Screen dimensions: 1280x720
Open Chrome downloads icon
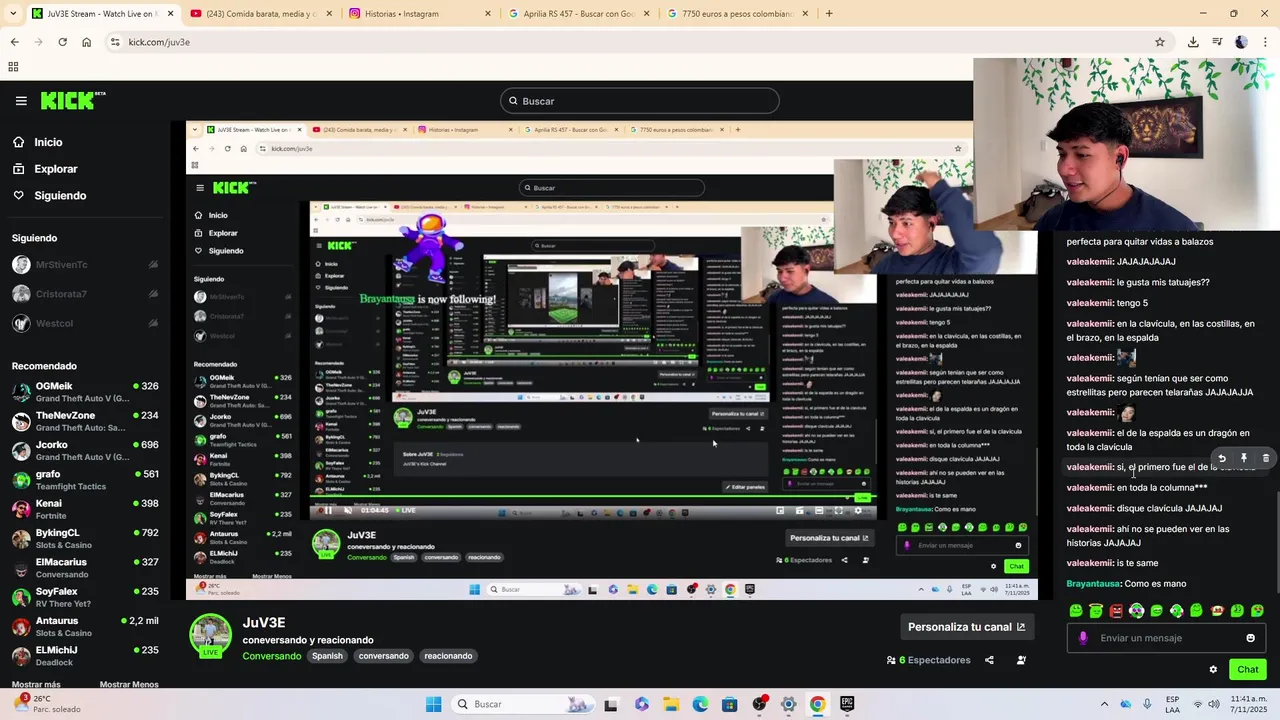tap(1193, 42)
